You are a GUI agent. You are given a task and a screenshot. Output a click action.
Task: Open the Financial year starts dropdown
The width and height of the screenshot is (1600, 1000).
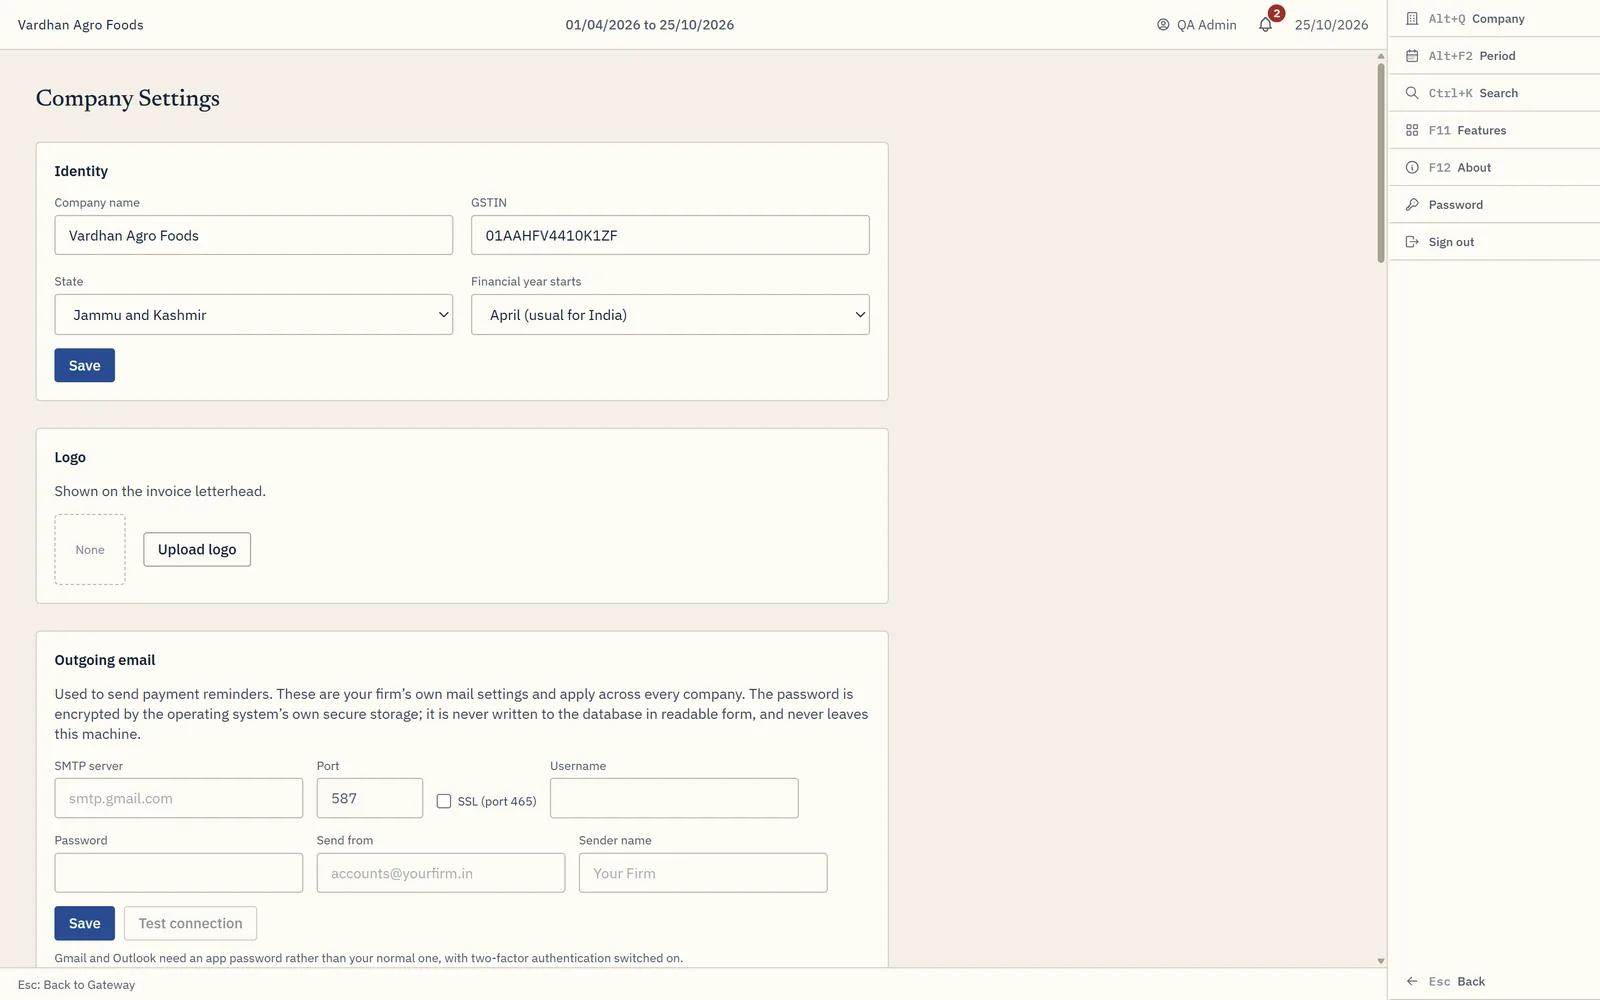[670, 314]
